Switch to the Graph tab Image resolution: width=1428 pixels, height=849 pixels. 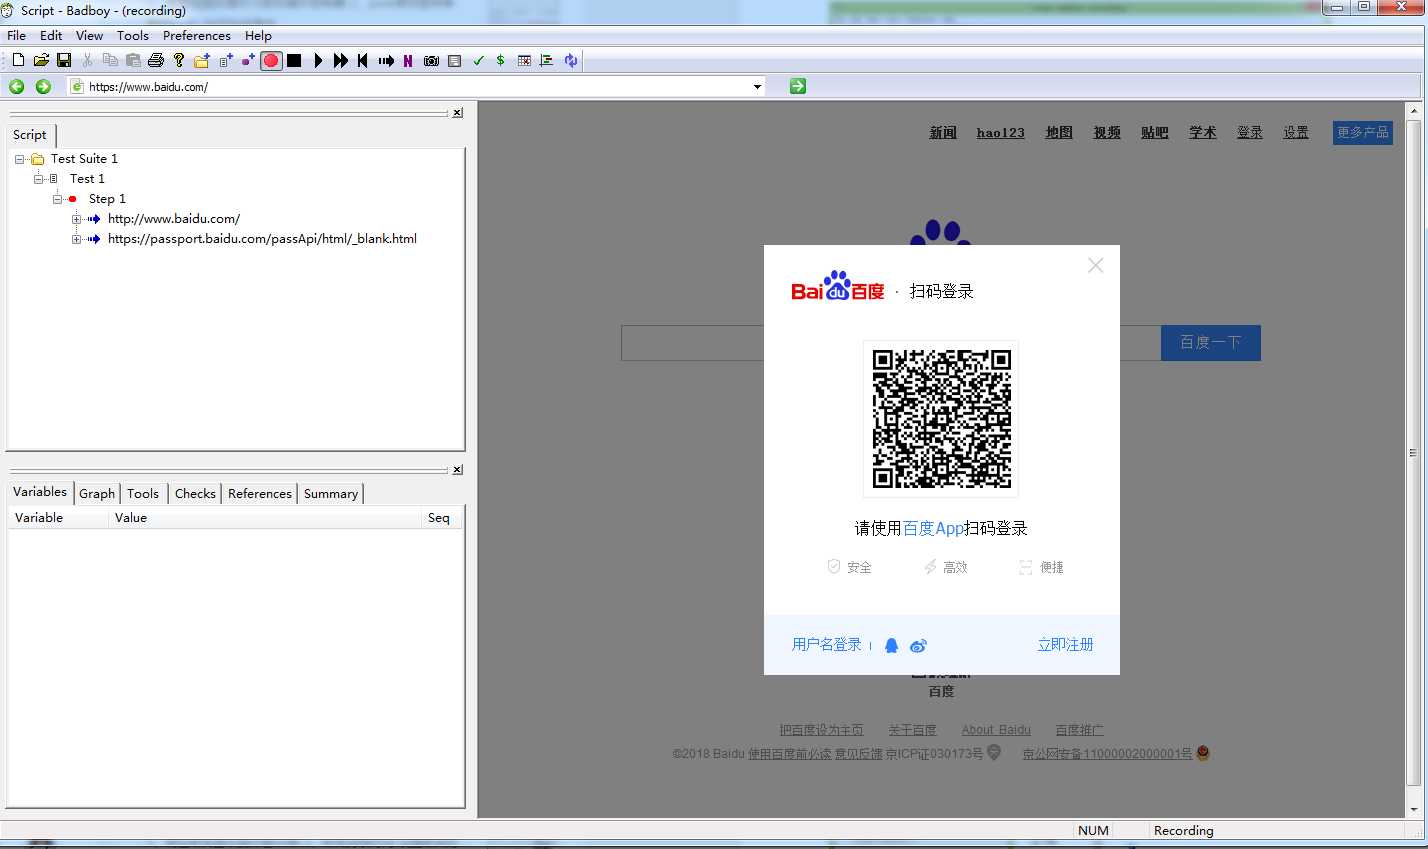(97, 493)
